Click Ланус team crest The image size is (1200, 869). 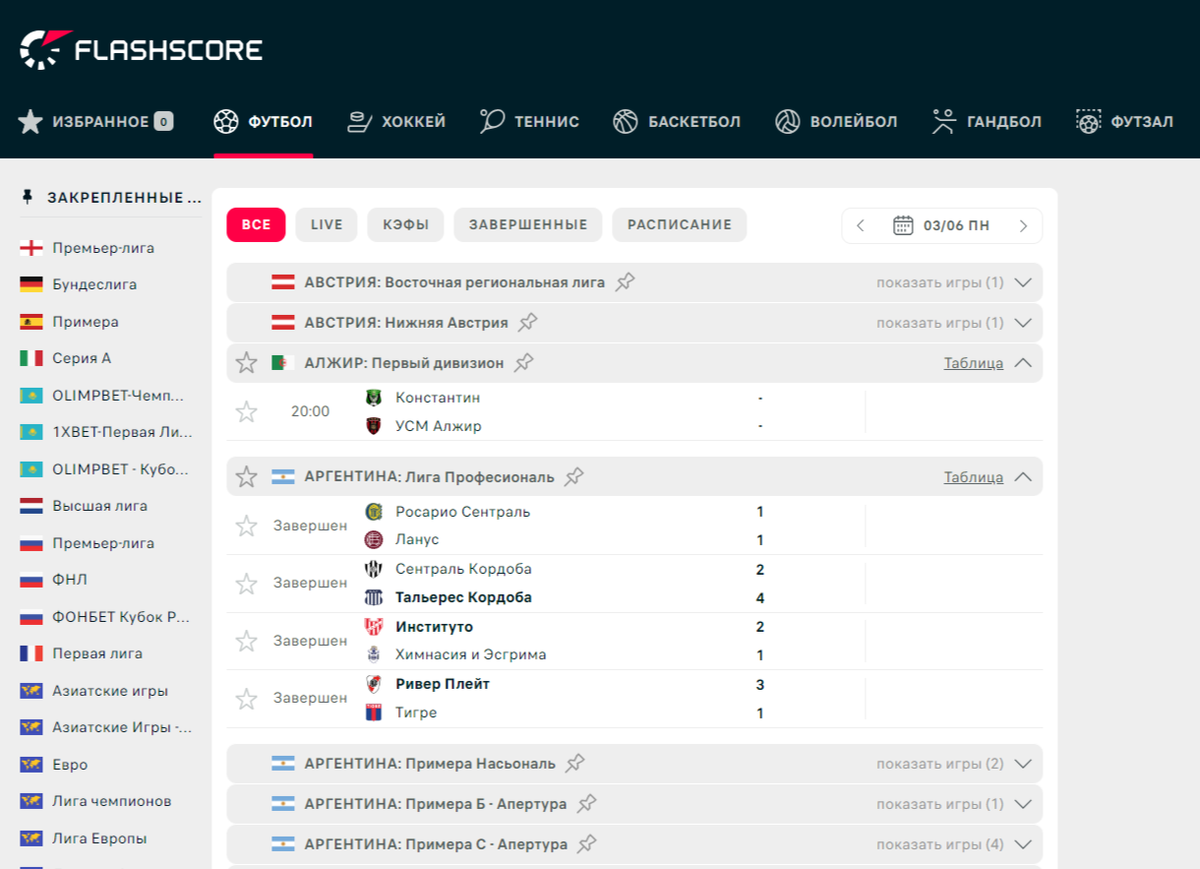click(374, 540)
